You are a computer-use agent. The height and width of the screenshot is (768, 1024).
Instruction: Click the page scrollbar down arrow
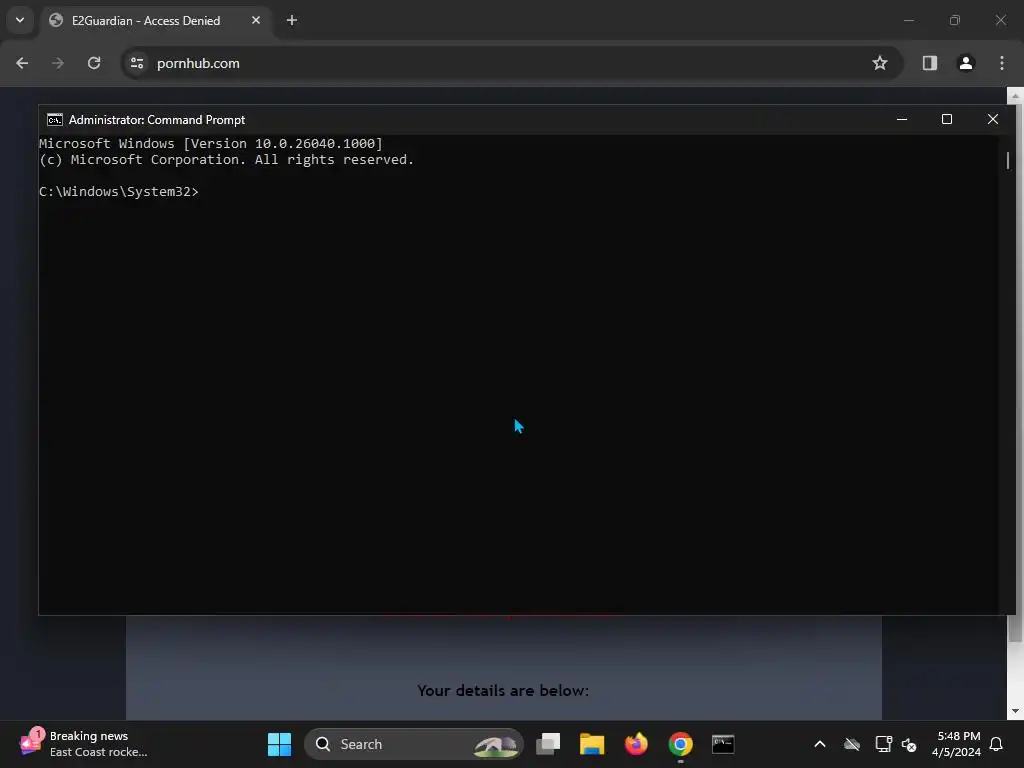[x=1015, y=711]
